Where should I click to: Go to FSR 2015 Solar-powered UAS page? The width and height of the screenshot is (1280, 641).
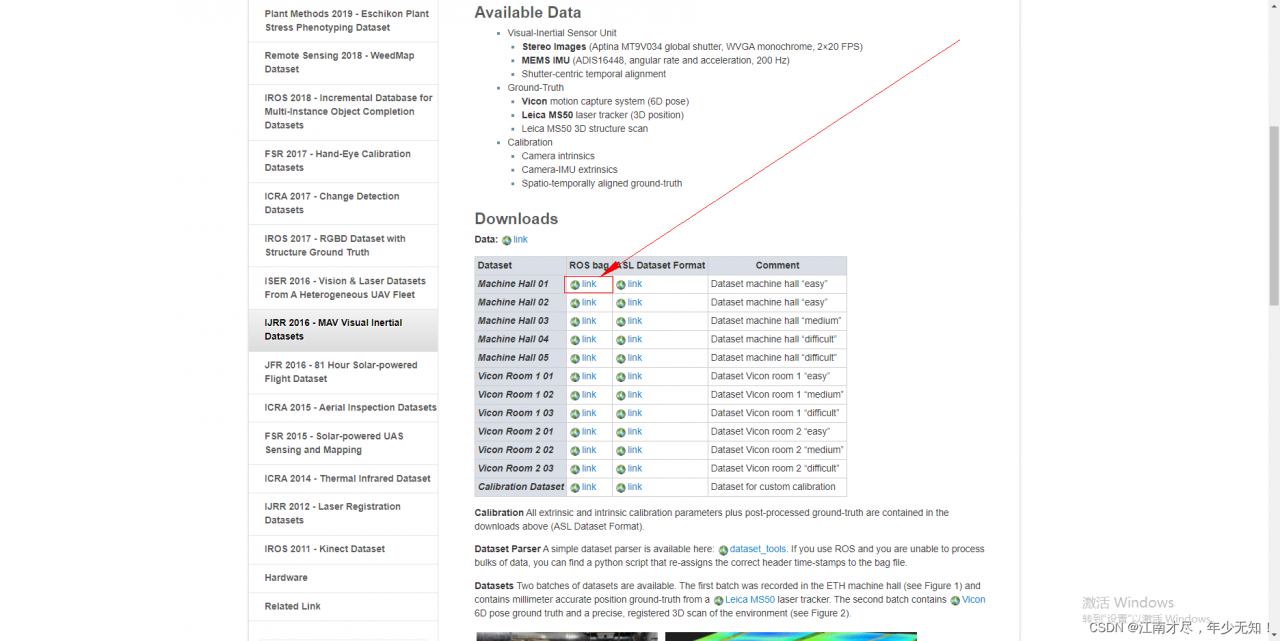(x=343, y=443)
